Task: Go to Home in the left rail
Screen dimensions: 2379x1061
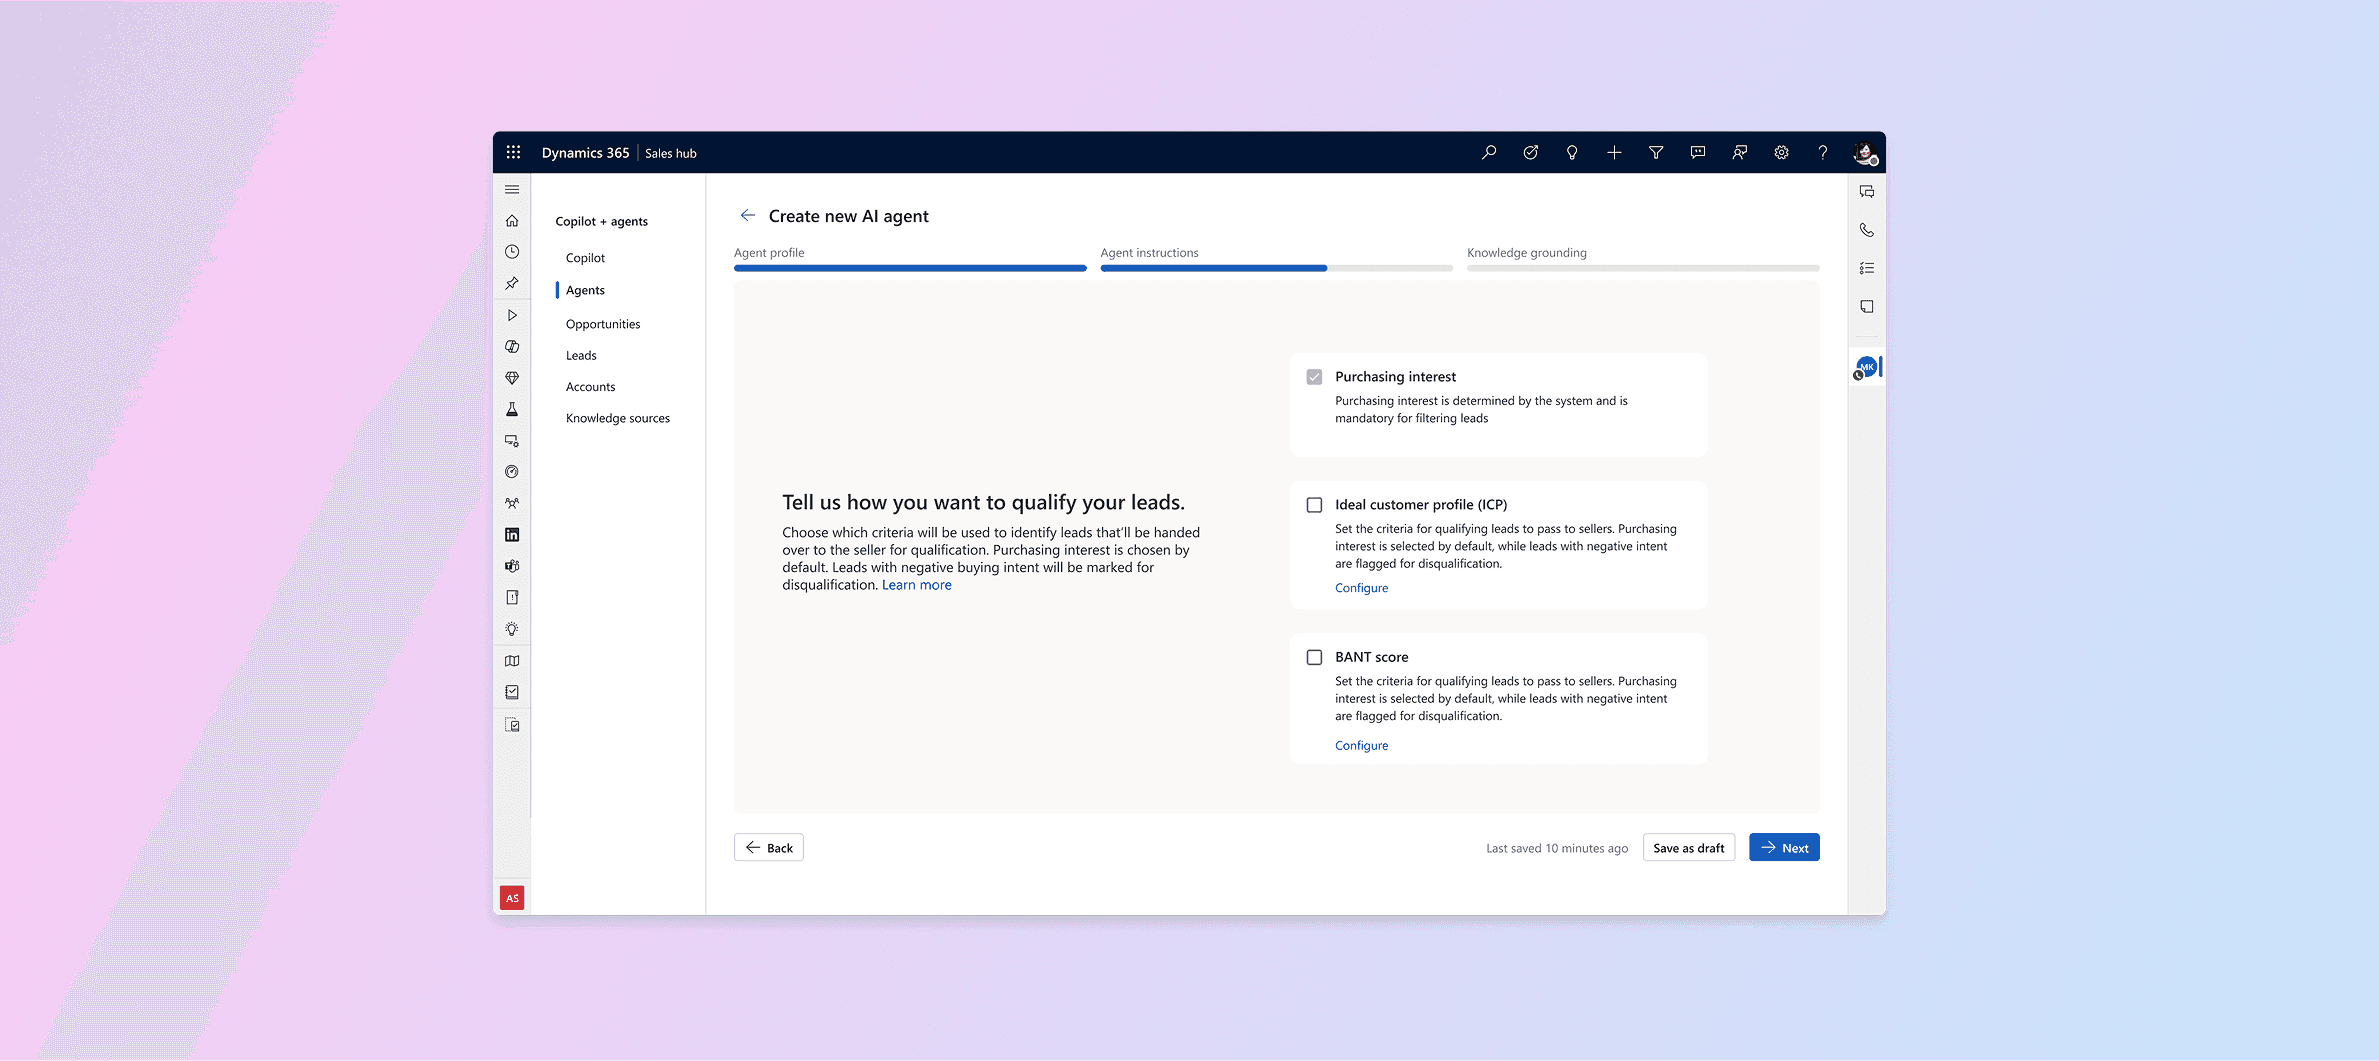Action: 512,221
